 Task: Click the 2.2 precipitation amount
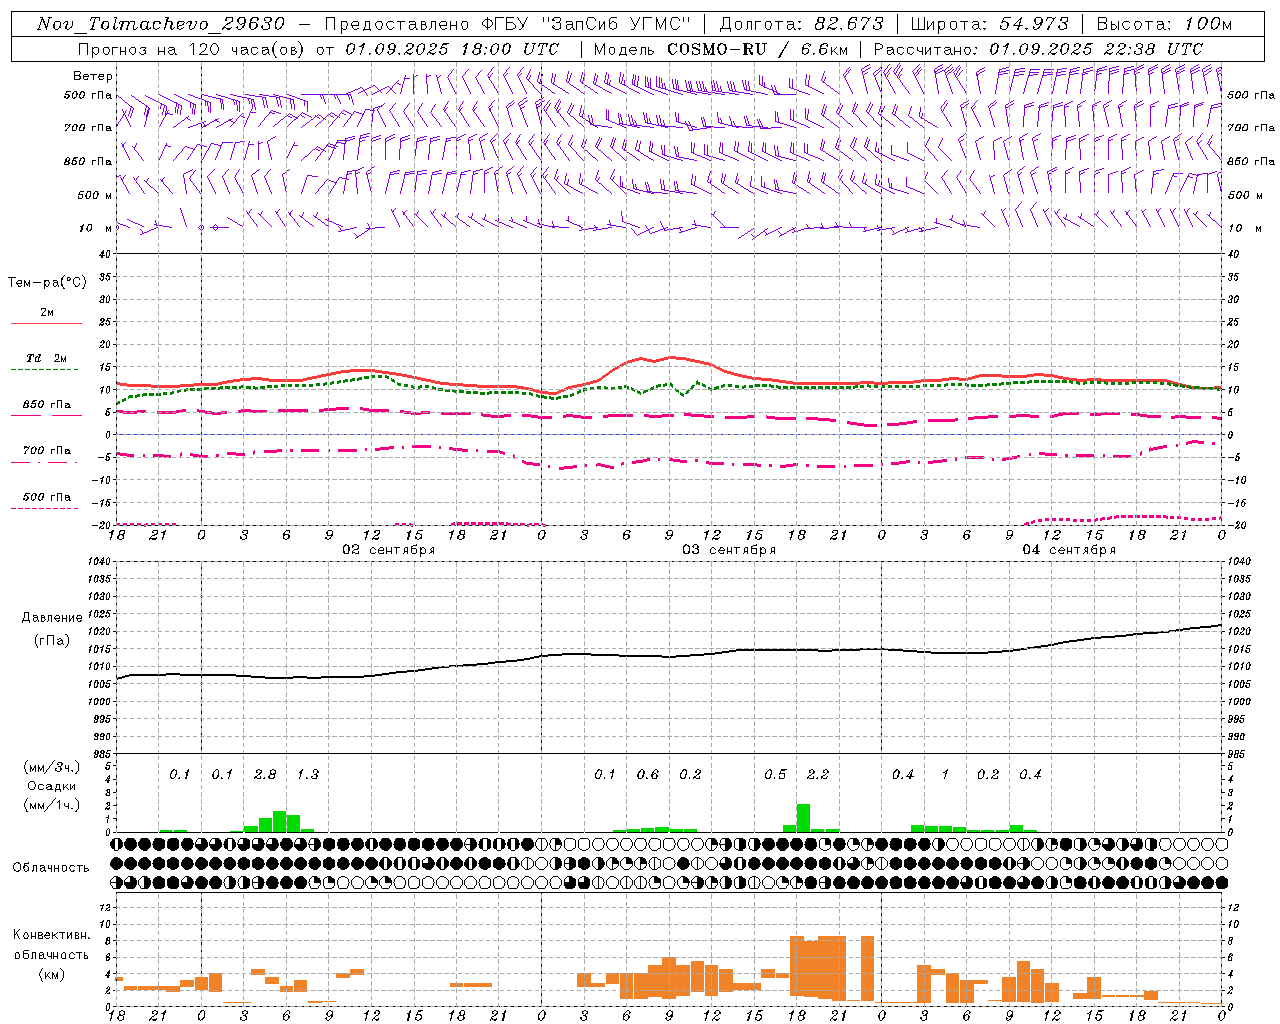818,775
